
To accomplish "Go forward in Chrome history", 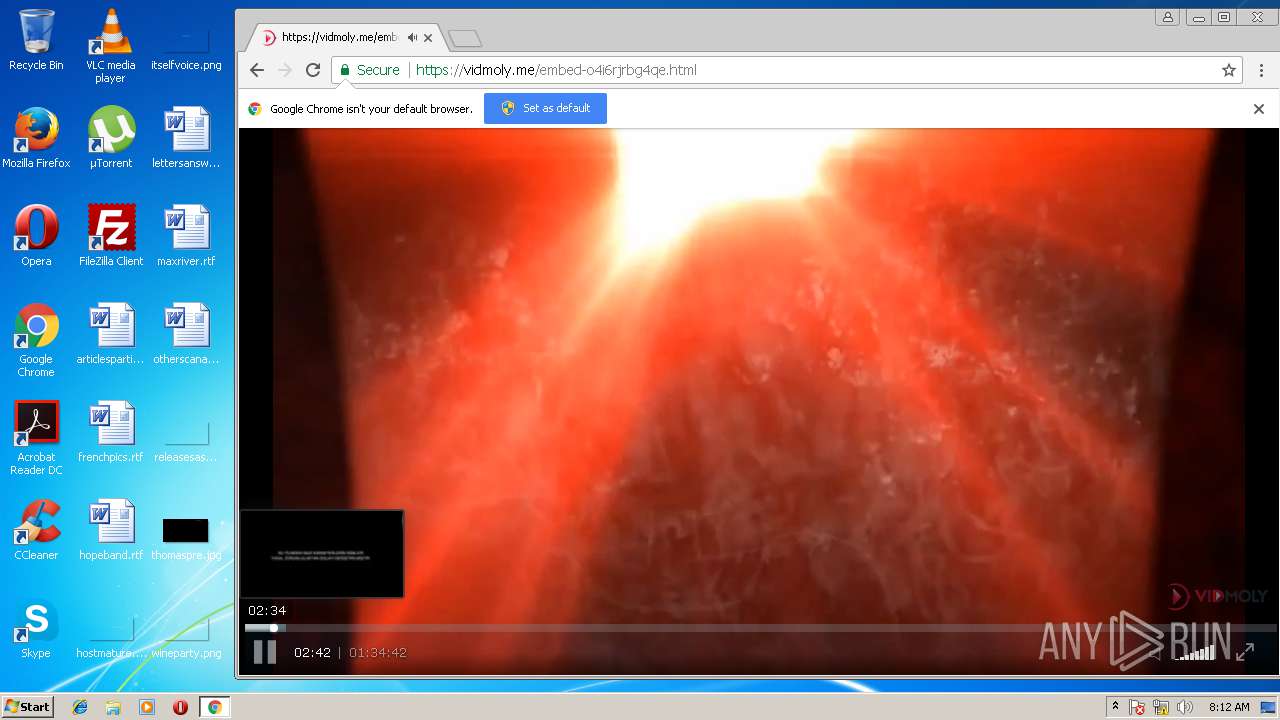I will click(285, 70).
